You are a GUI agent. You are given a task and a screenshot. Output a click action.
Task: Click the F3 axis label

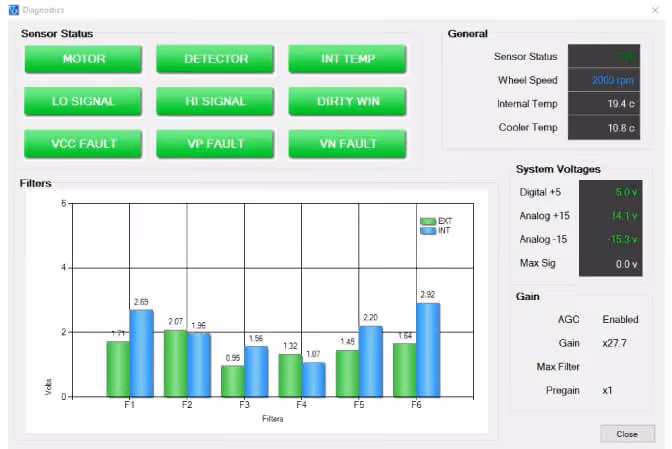[x=244, y=405]
